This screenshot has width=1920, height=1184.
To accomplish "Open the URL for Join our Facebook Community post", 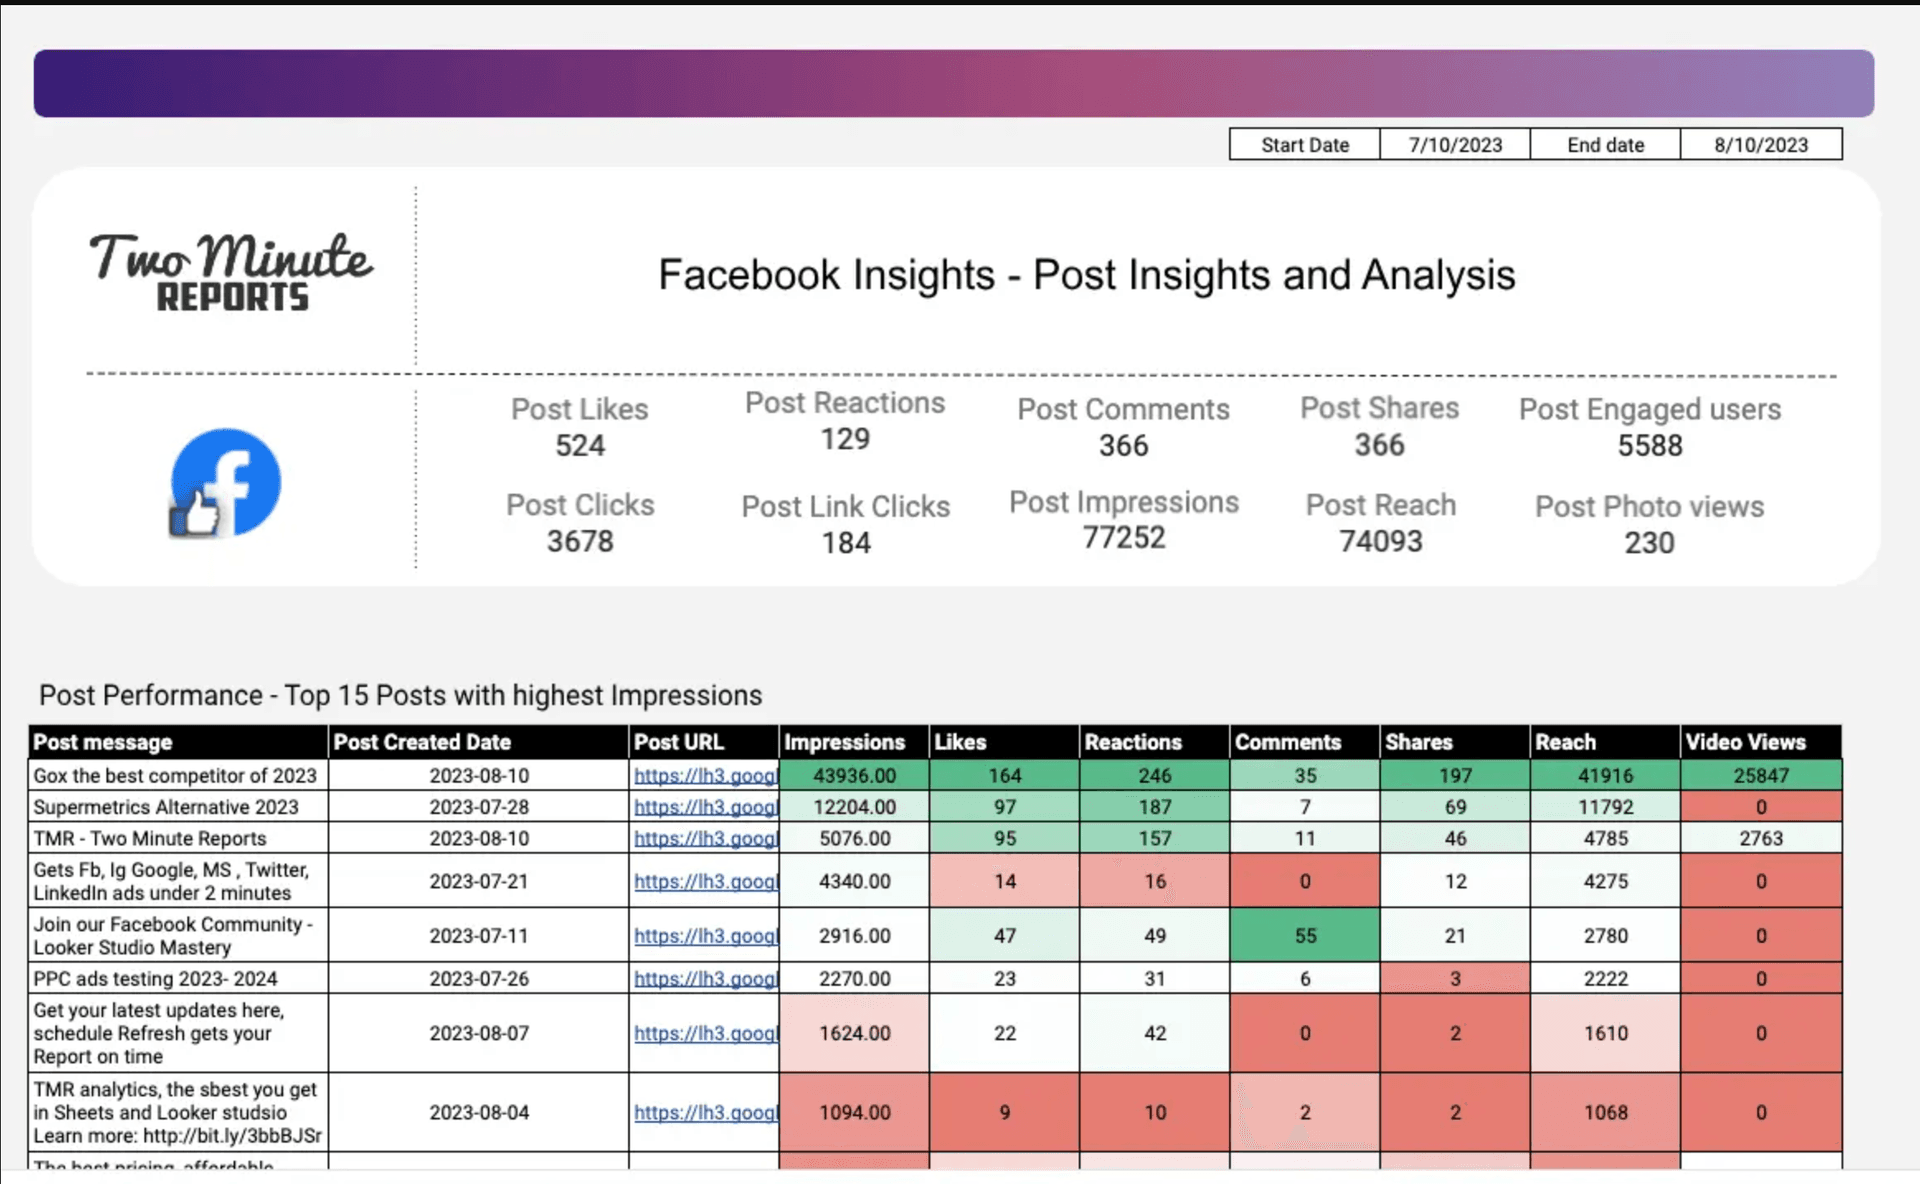I will tap(705, 936).
